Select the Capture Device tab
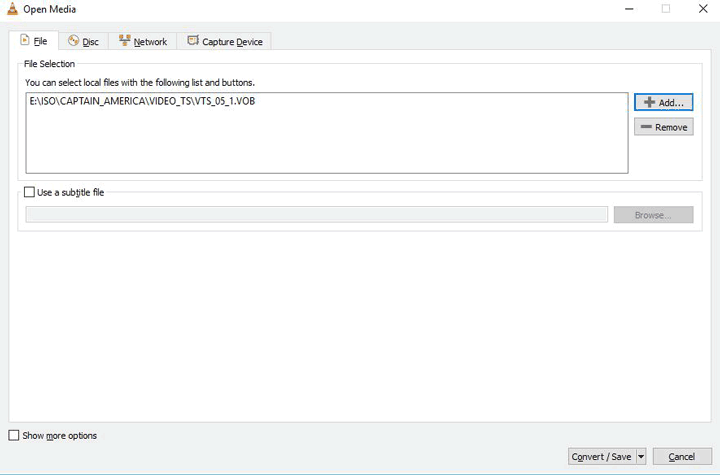The height and width of the screenshot is (475, 720). pos(229,41)
